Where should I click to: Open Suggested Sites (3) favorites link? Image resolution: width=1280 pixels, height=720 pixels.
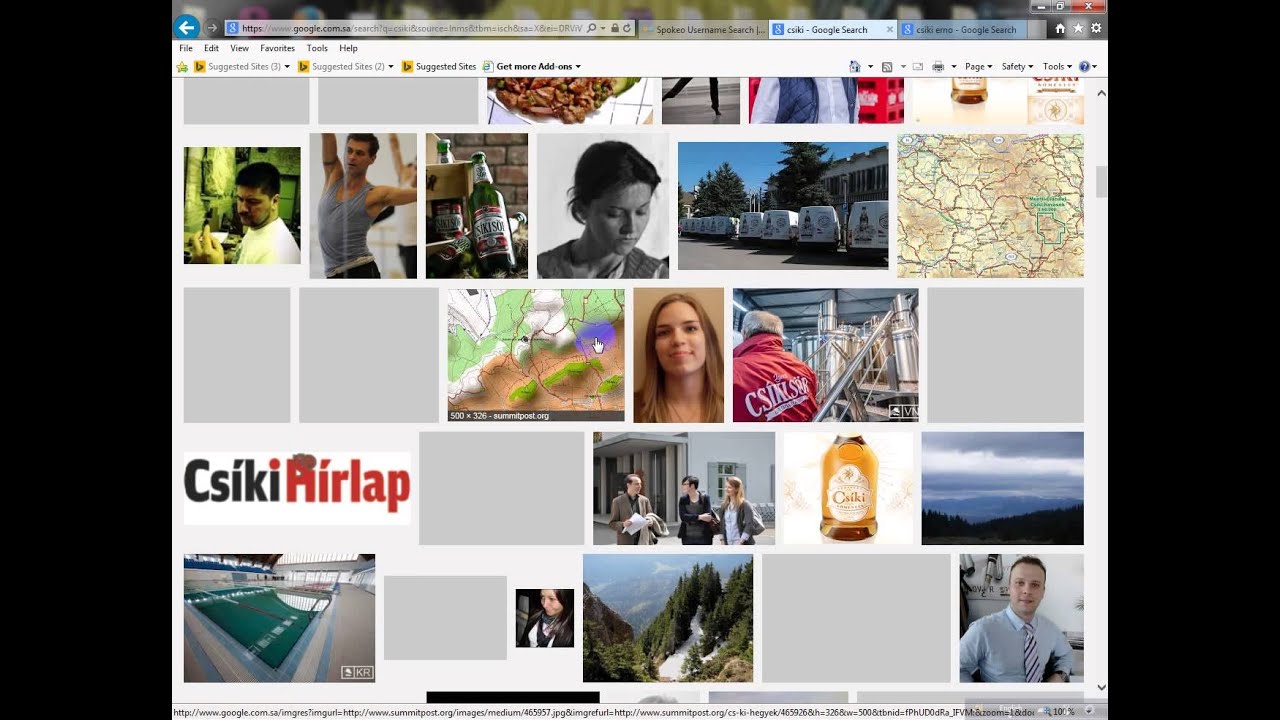[x=237, y=67]
